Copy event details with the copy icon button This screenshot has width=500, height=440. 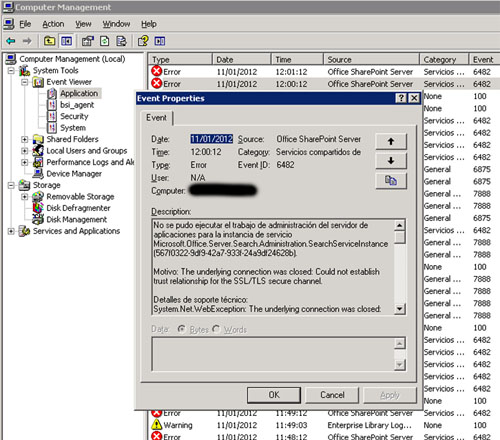391,181
